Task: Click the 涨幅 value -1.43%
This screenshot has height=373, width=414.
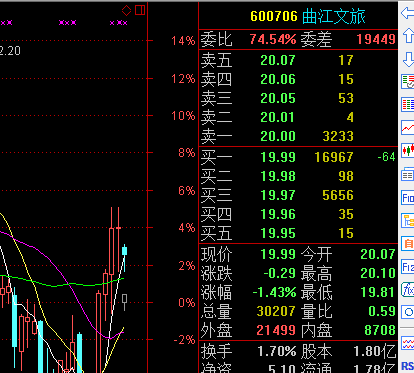Action: tap(274, 292)
